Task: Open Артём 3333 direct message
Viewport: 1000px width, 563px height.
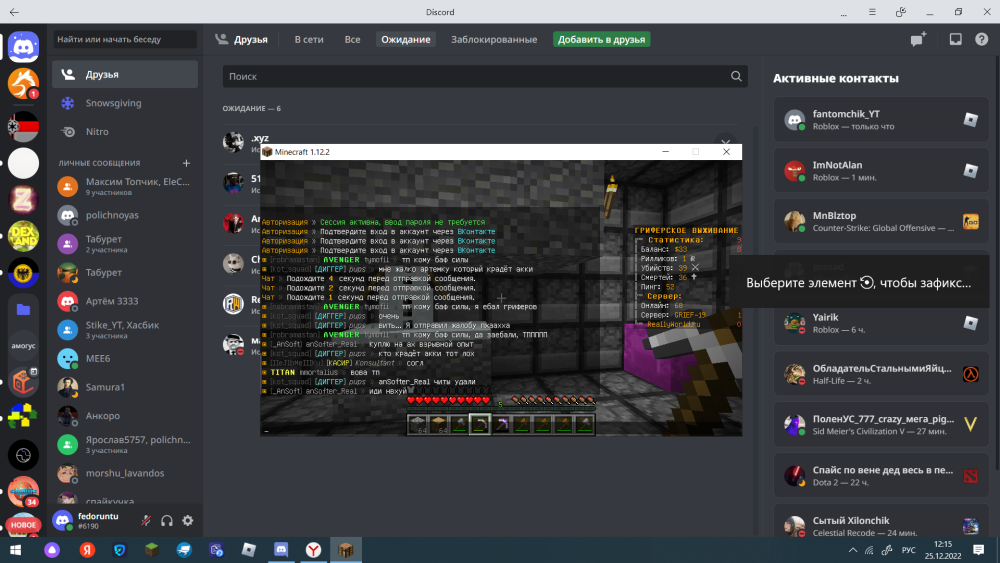Action: click(x=125, y=301)
